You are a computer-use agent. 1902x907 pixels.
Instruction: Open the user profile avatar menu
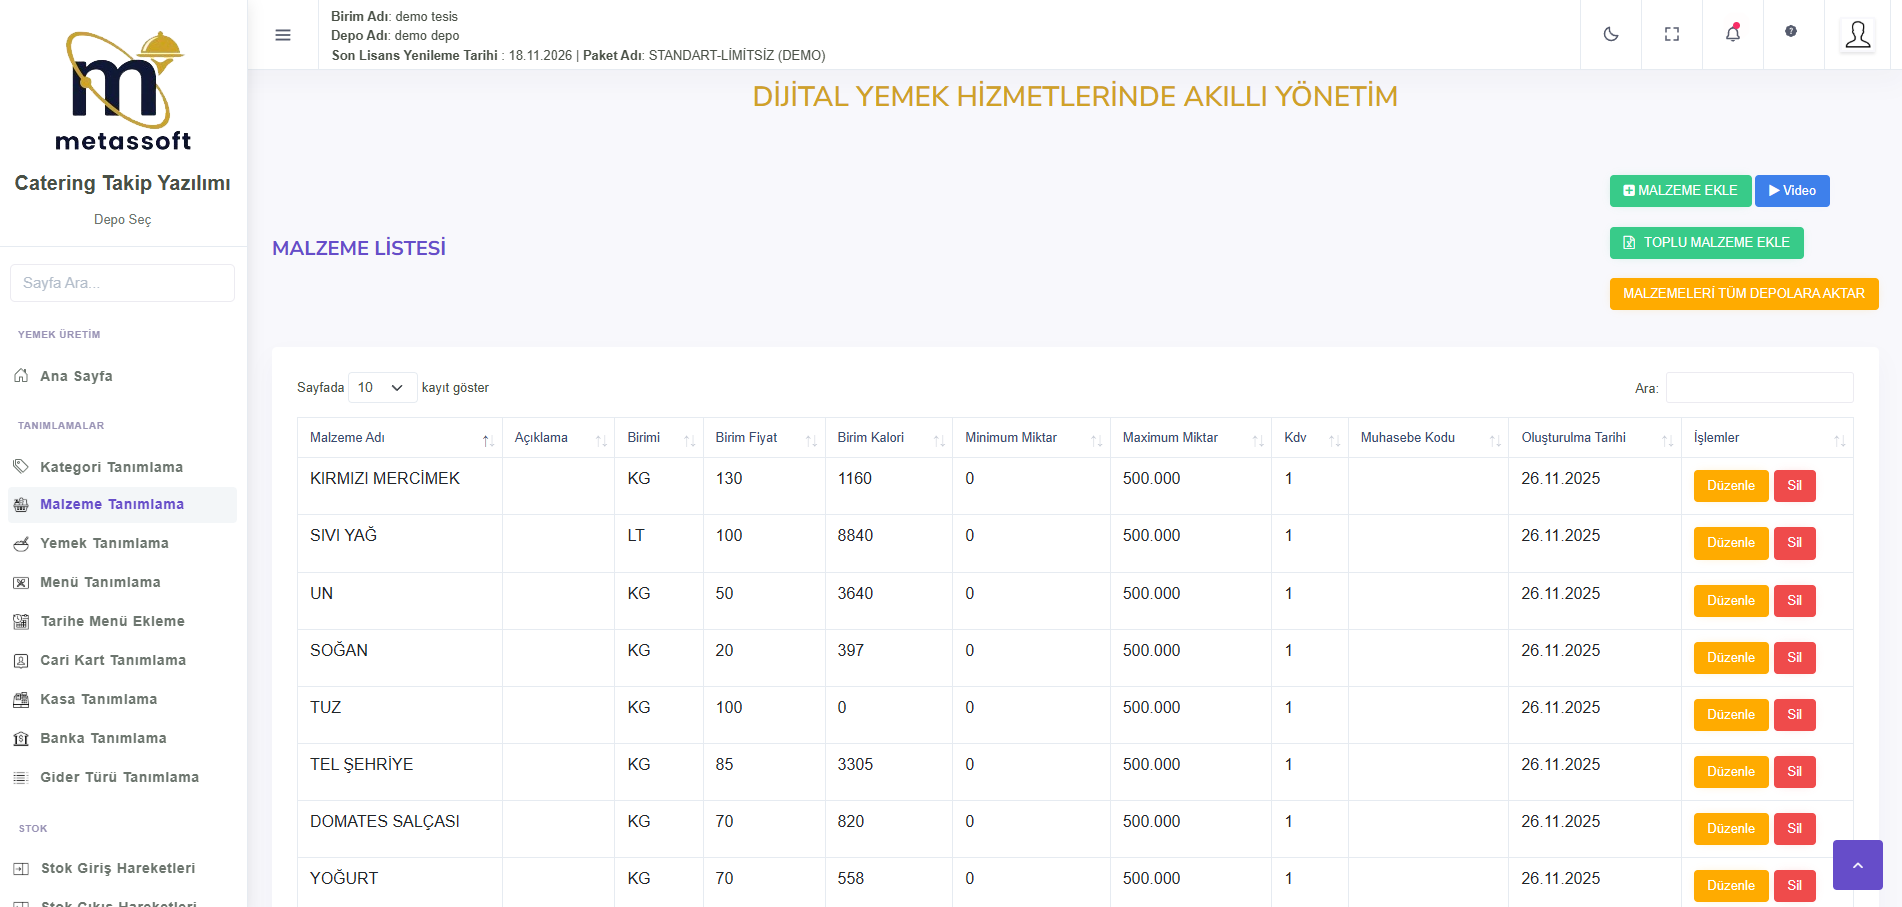tap(1857, 35)
